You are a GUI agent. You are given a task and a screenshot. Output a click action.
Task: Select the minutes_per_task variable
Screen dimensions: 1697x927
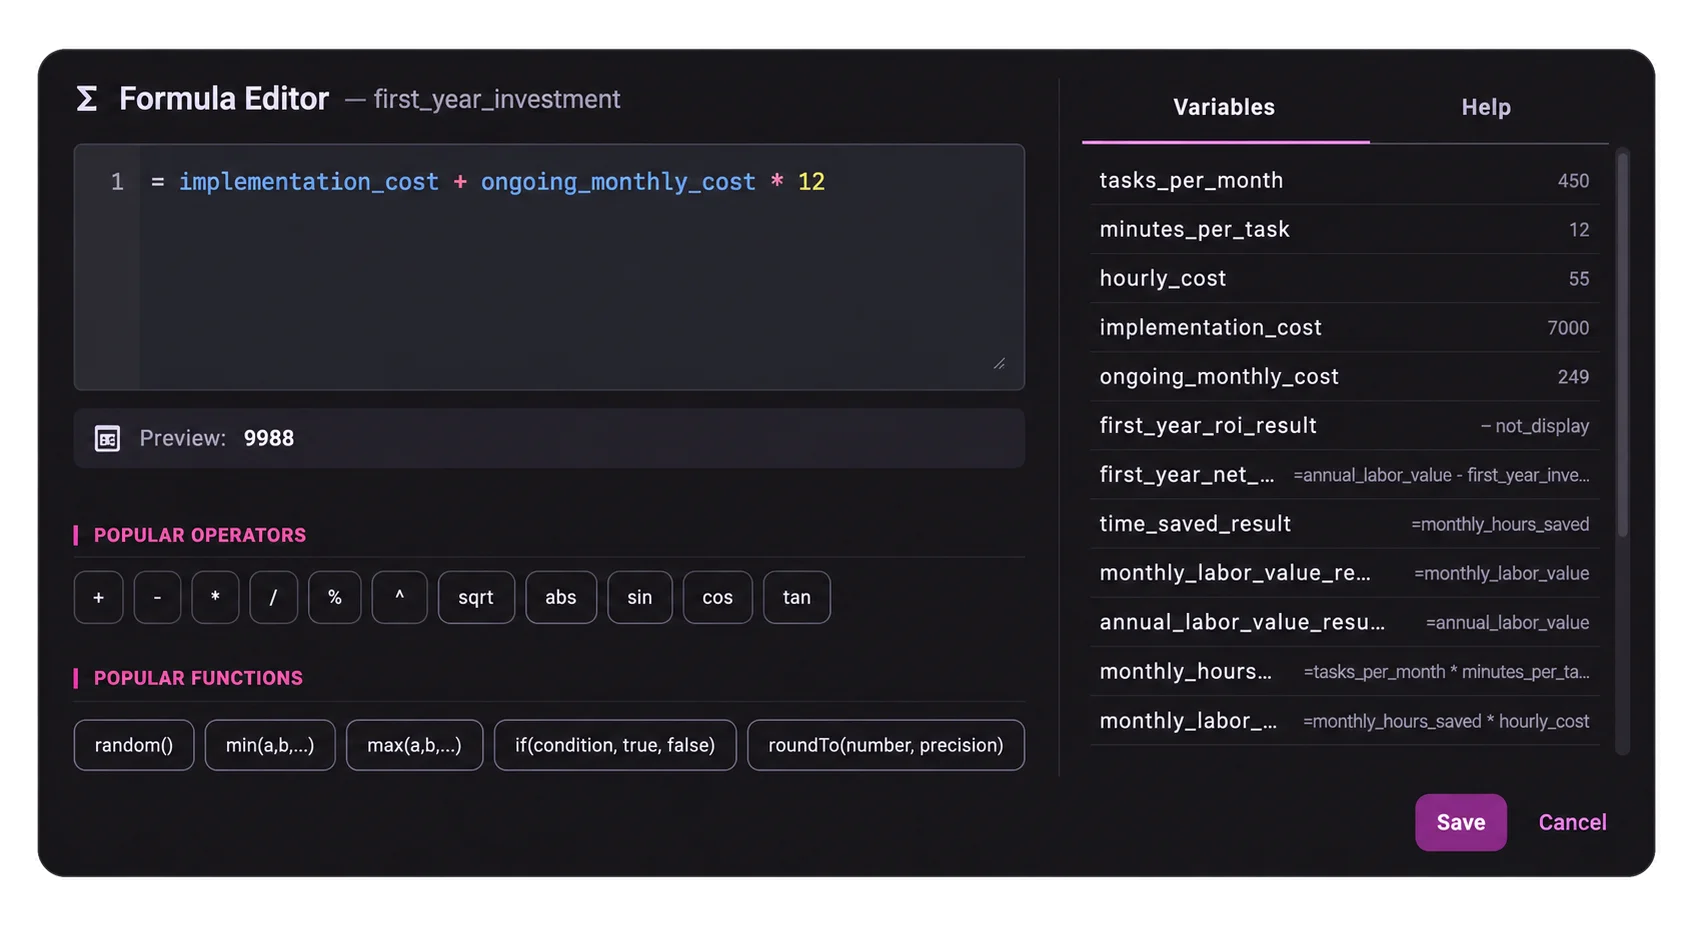coord(1344,229)
